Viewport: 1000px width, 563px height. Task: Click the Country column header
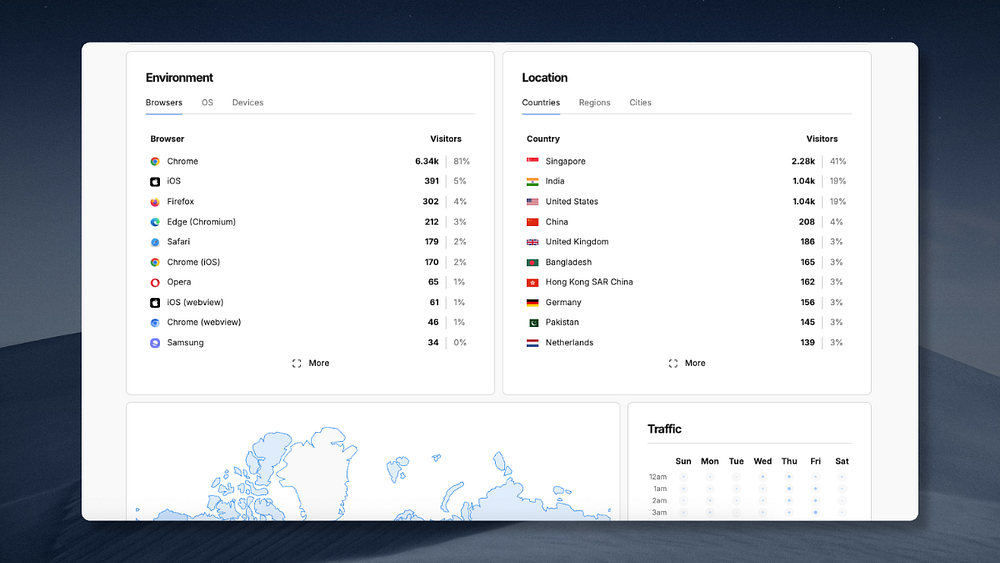[543, 139]
